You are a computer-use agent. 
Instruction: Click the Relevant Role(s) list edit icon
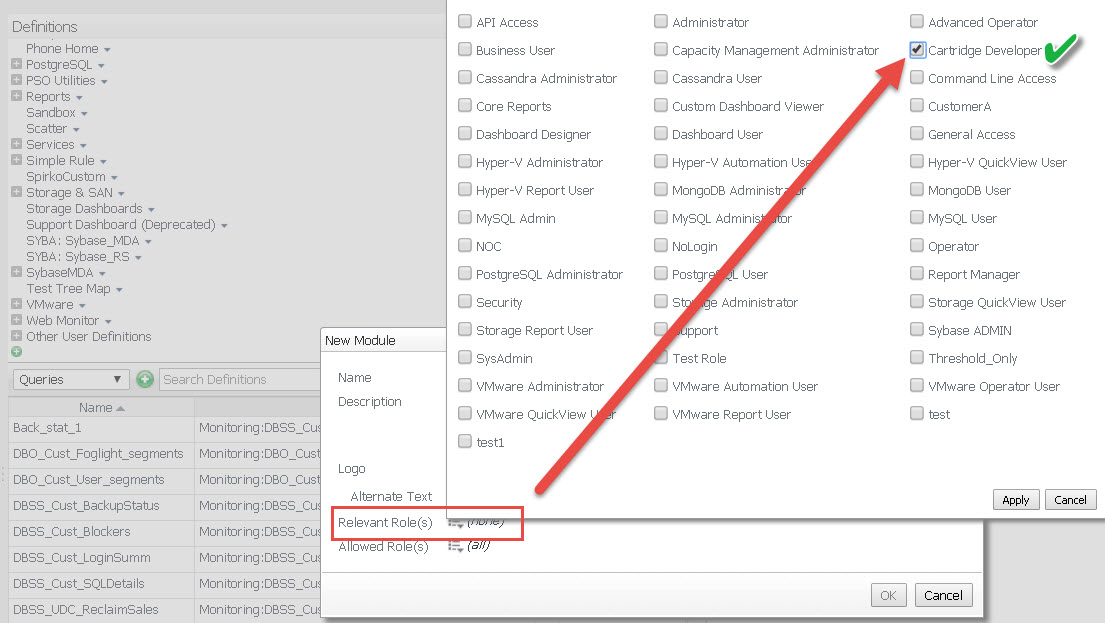455,522
